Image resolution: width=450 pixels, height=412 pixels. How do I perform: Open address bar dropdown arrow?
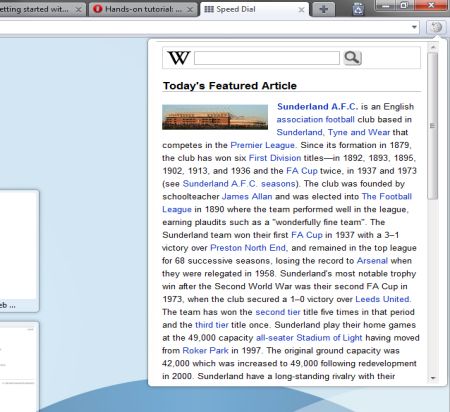[414, 27]
